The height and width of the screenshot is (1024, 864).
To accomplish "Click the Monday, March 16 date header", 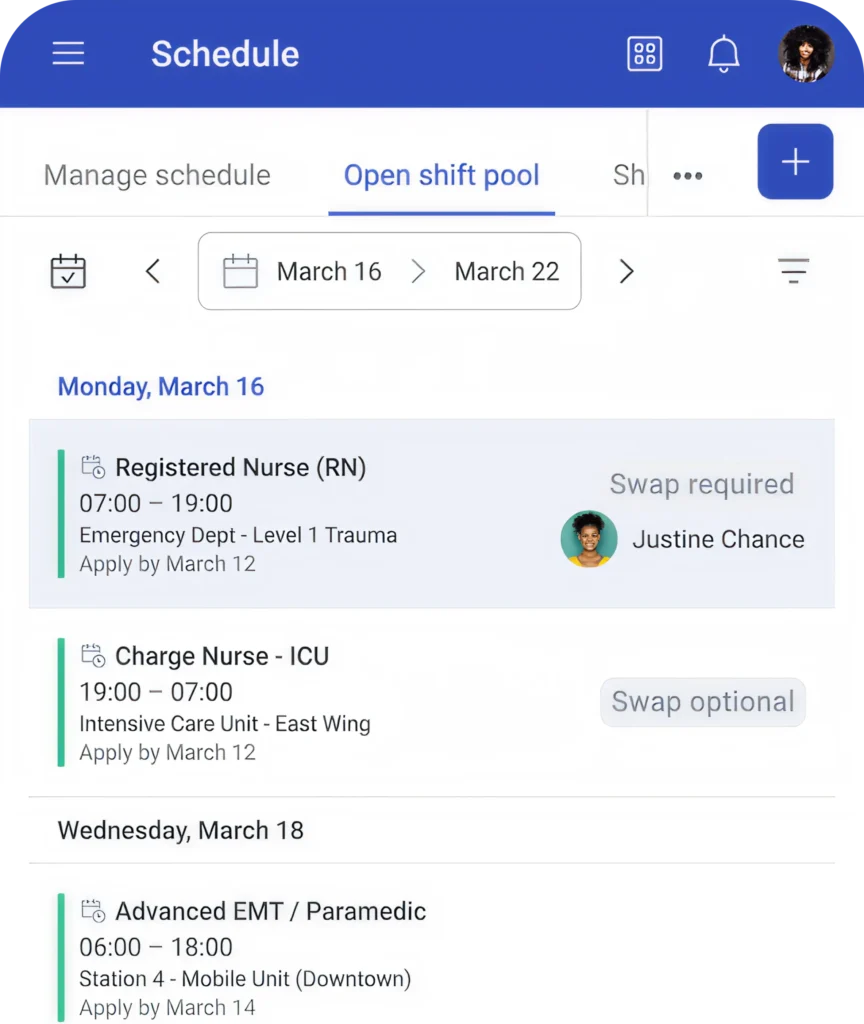I will [x=161, y=387].
